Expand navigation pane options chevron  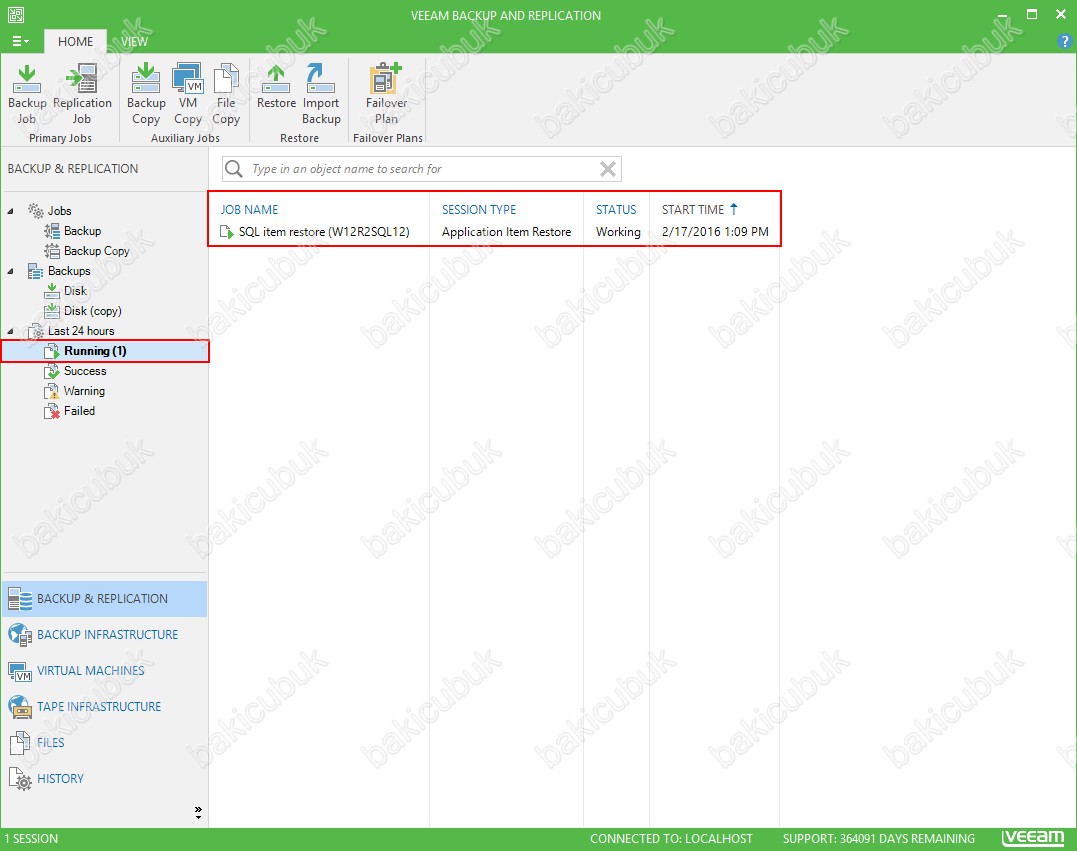pos(198,813)
